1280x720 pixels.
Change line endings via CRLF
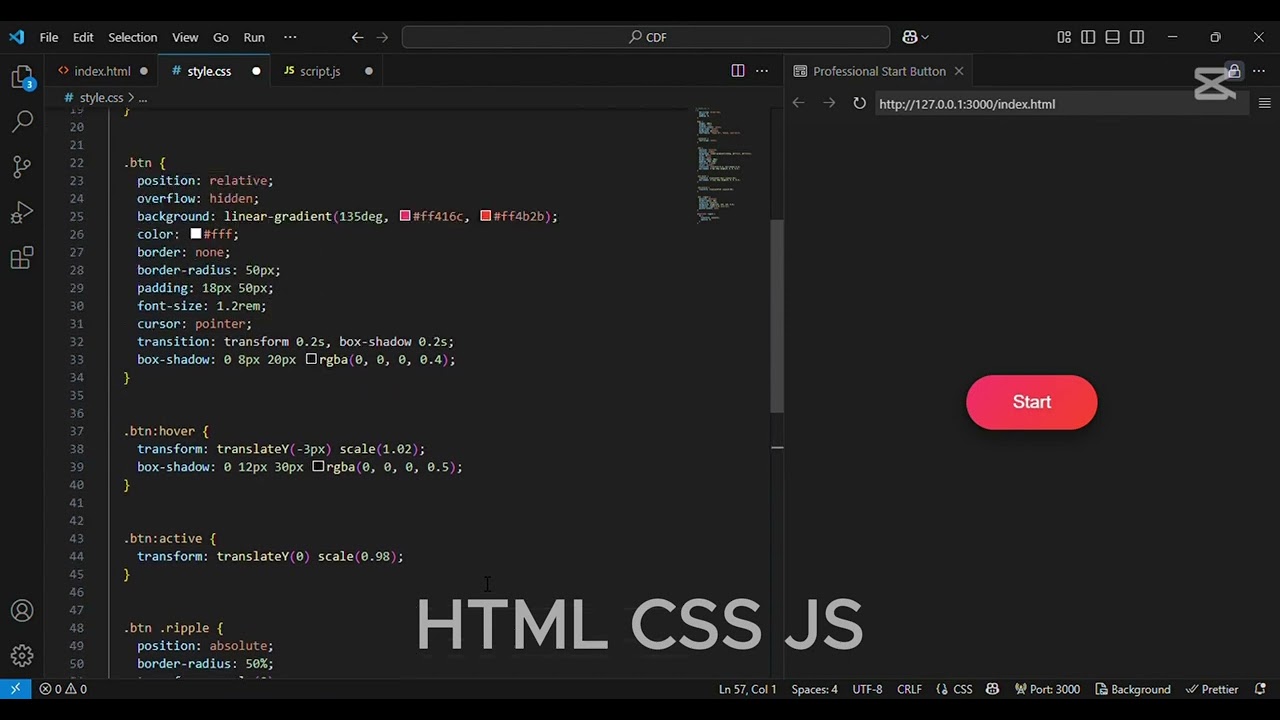[x=909, y=689]
